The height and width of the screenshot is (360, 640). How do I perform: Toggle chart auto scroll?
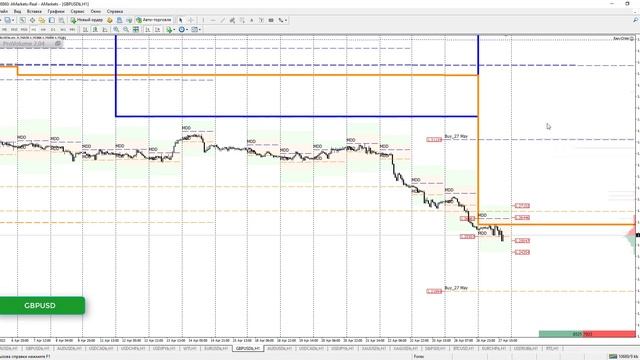[x=148, y=29]
